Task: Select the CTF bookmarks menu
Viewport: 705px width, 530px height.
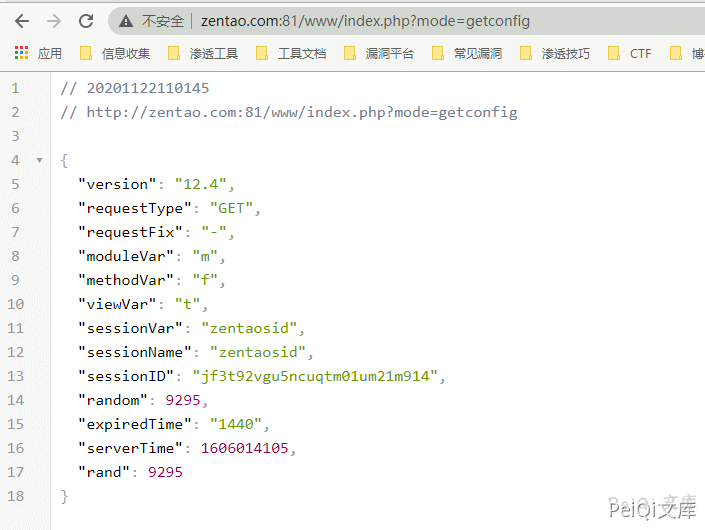Action: [630, 53]
